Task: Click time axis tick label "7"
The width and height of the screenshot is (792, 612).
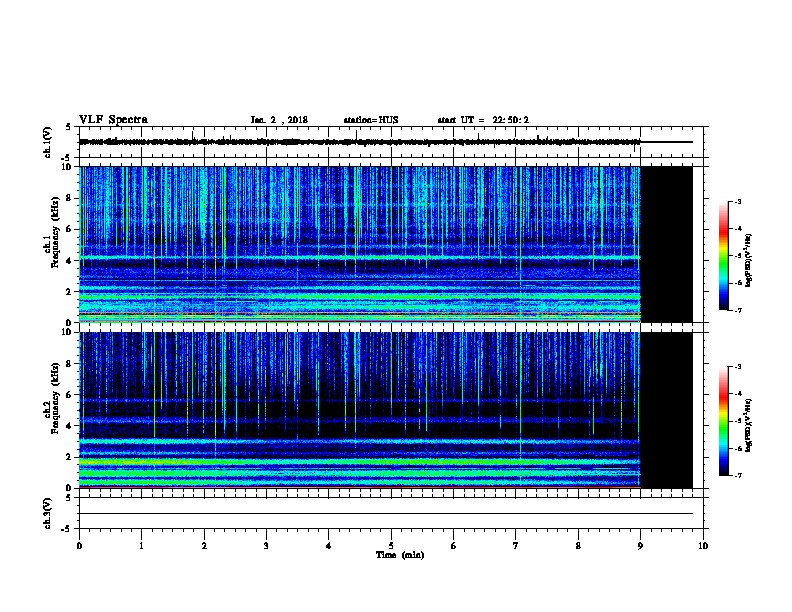Action: click(515, 546)
